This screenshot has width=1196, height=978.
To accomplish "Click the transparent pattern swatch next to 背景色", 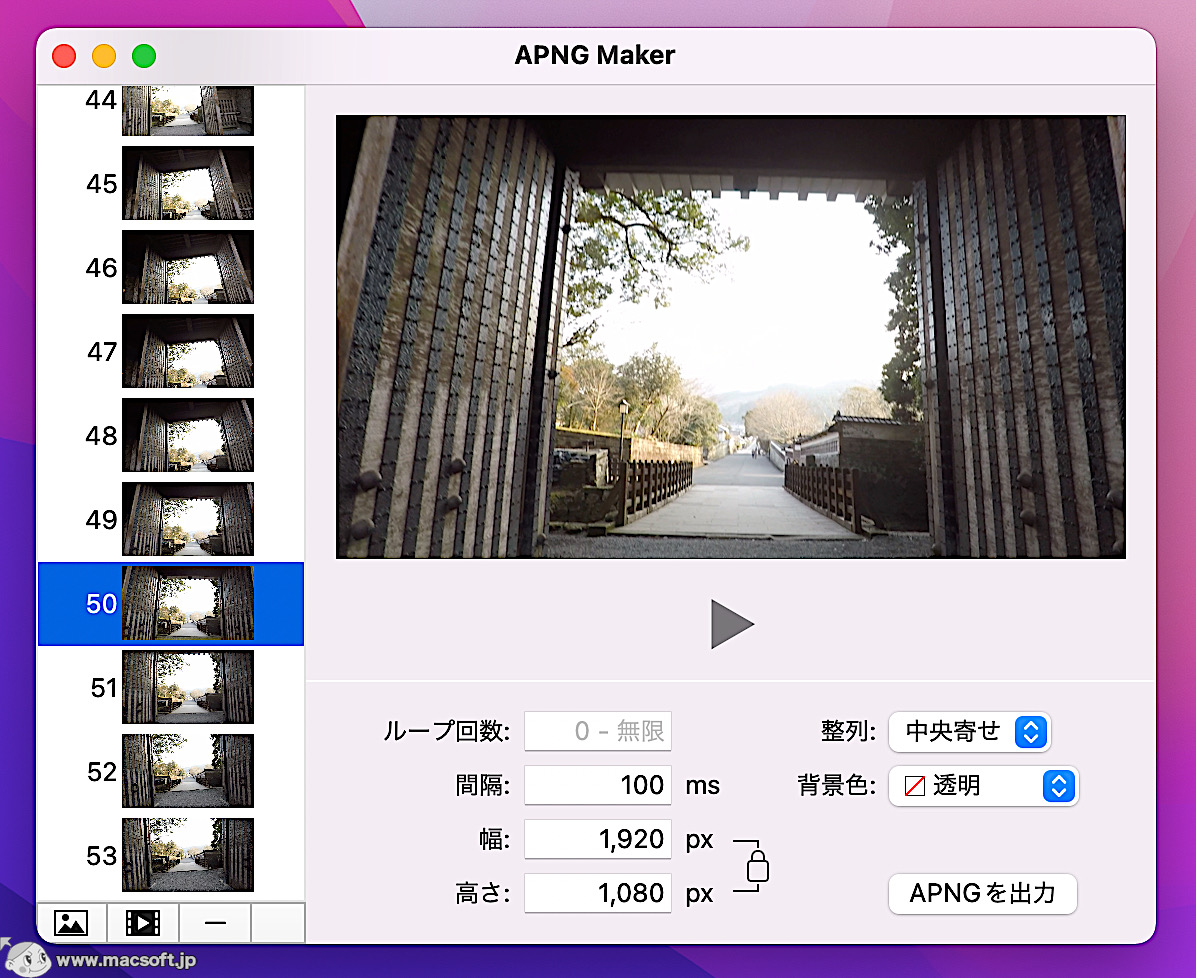I will 913,786.
